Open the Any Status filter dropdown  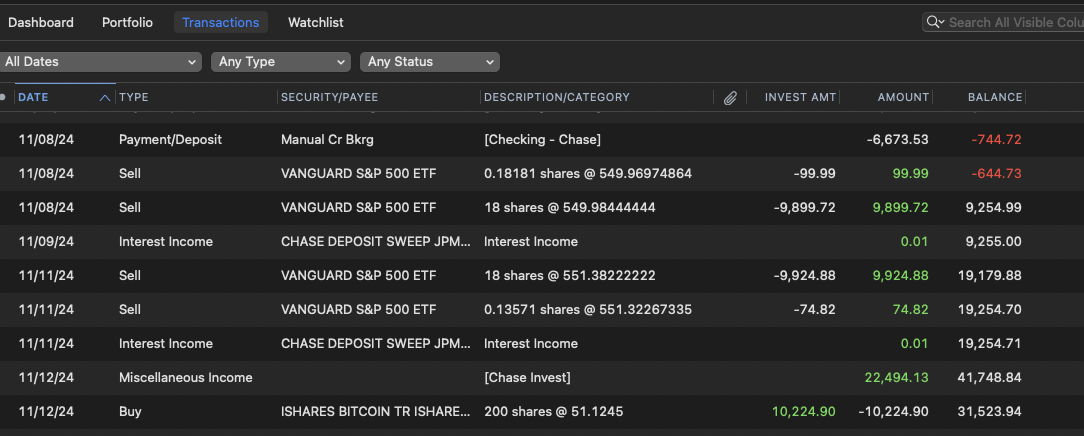coord(430,62)
